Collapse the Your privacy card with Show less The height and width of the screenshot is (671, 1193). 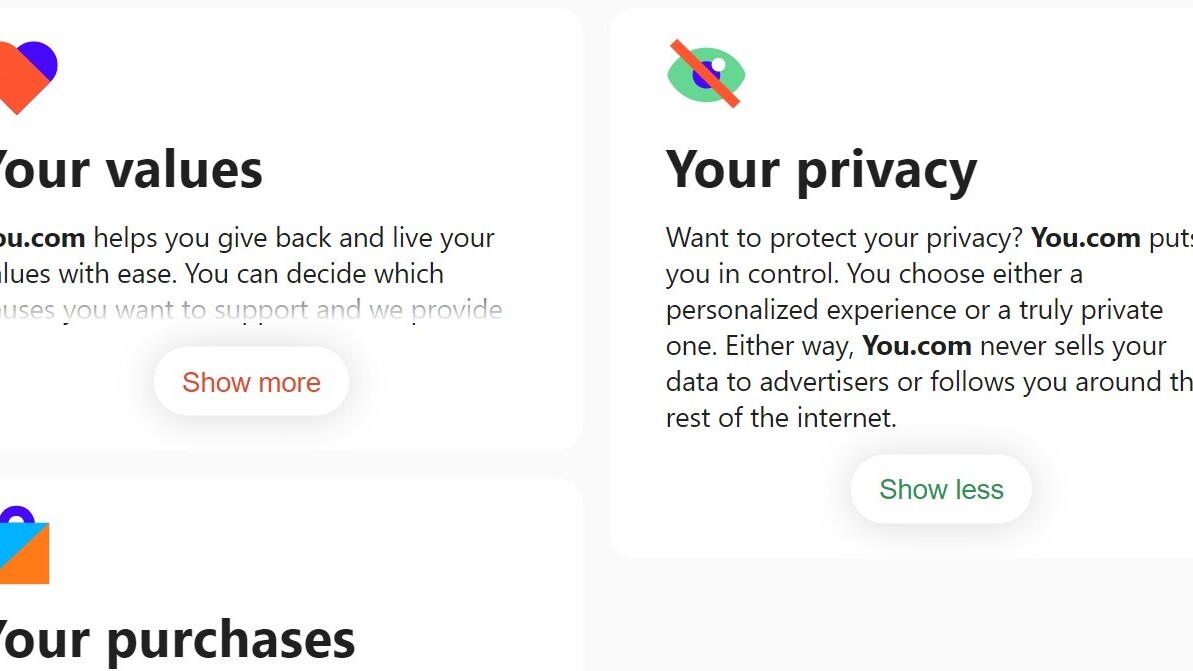click(941, 489)
